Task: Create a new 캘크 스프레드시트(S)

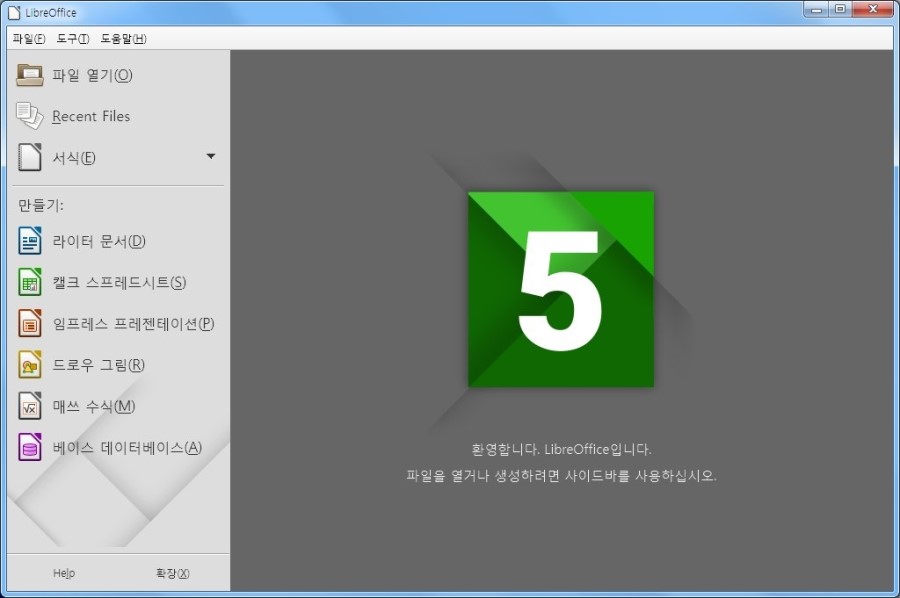Action: tap(119, 282)
